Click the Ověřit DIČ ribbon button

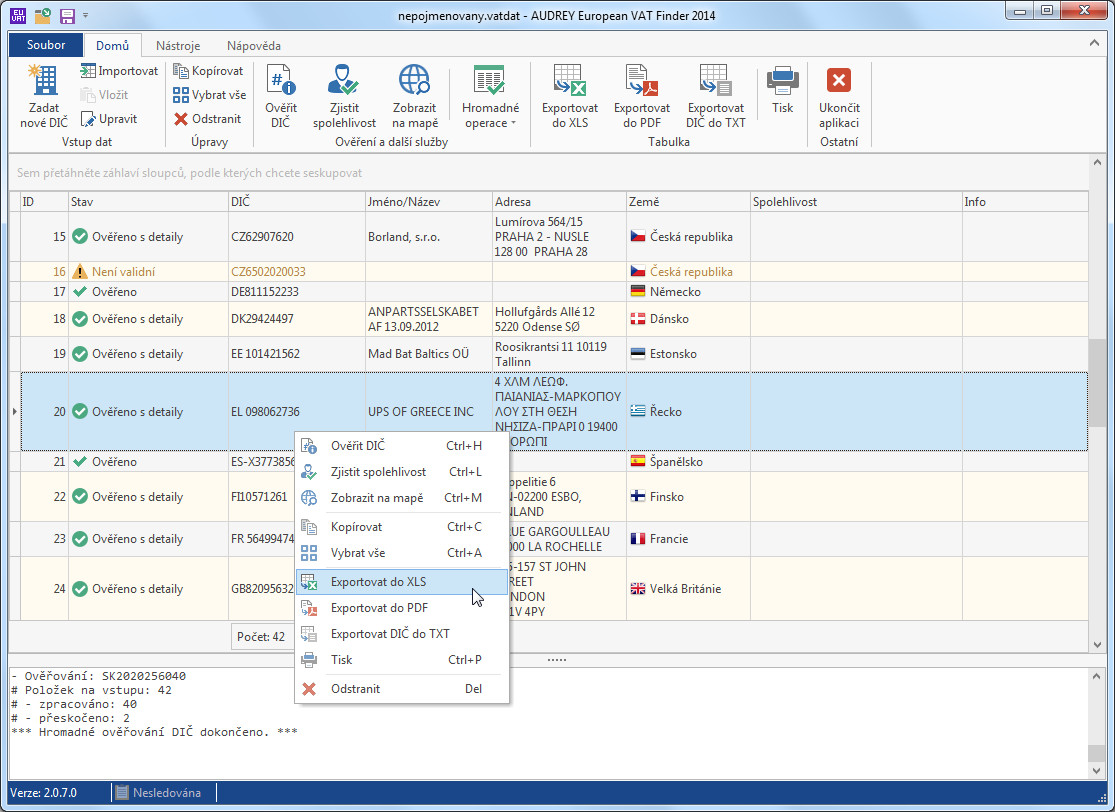[x=281, y=97]
